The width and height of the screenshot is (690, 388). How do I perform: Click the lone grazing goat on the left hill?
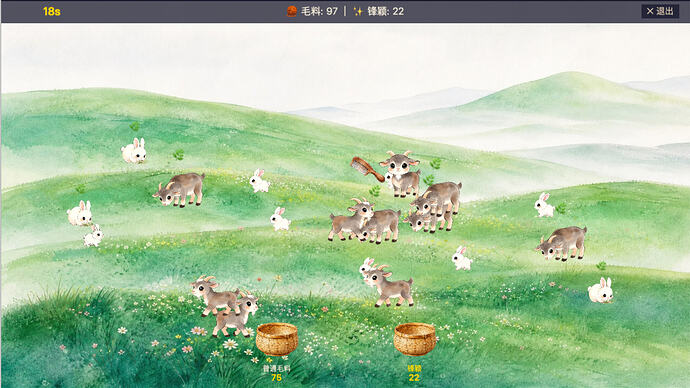point(180,189)
